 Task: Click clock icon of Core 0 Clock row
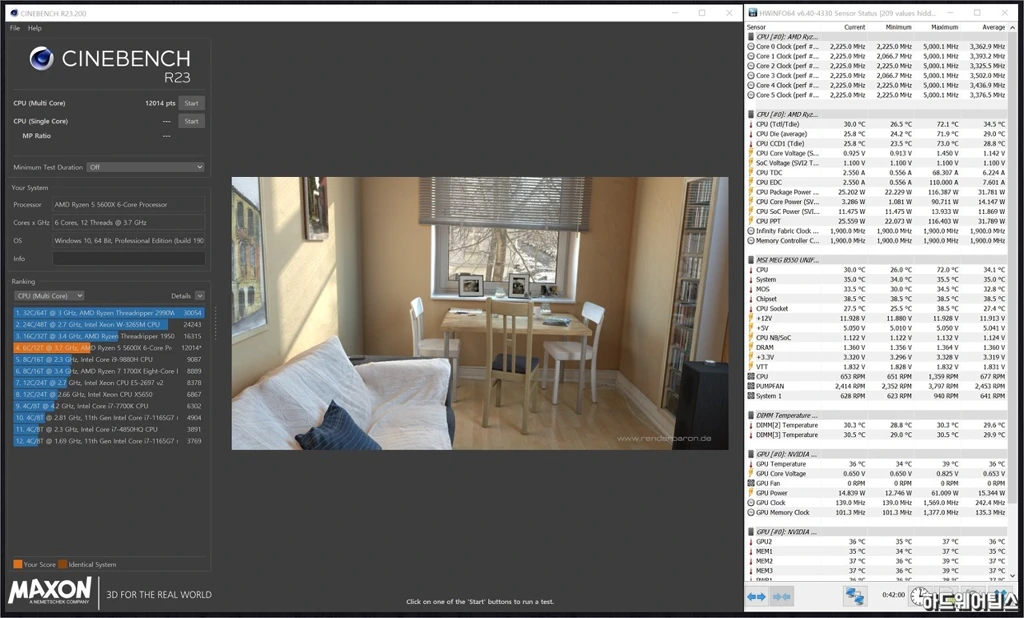click(751, 46)
